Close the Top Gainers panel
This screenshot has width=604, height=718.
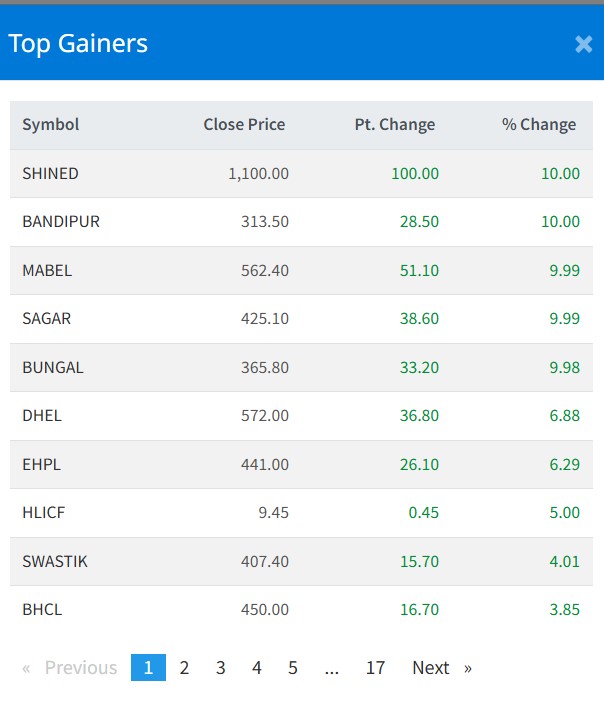[584, 44]
